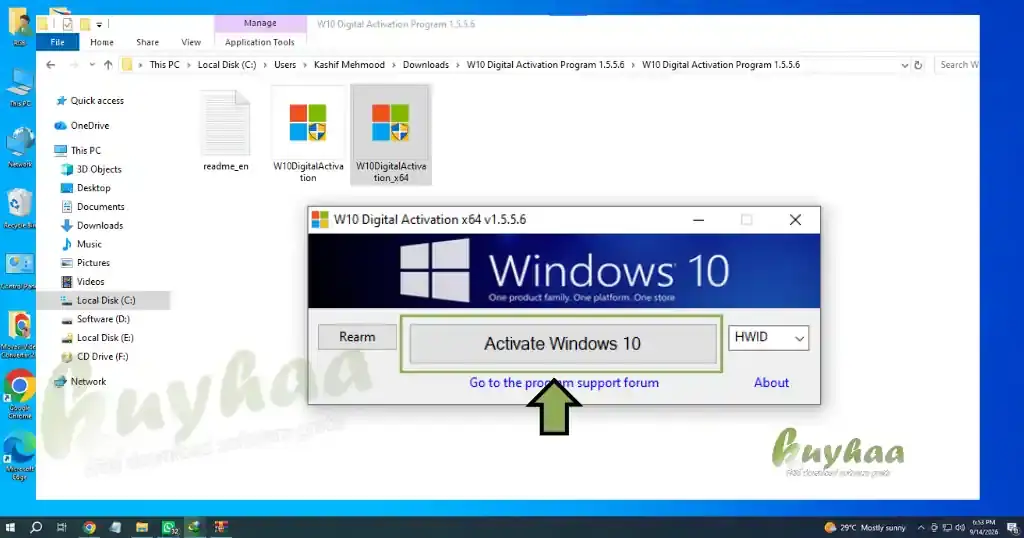
Task: Click the taskbar clock and date
Action: (x=984, y=528)
